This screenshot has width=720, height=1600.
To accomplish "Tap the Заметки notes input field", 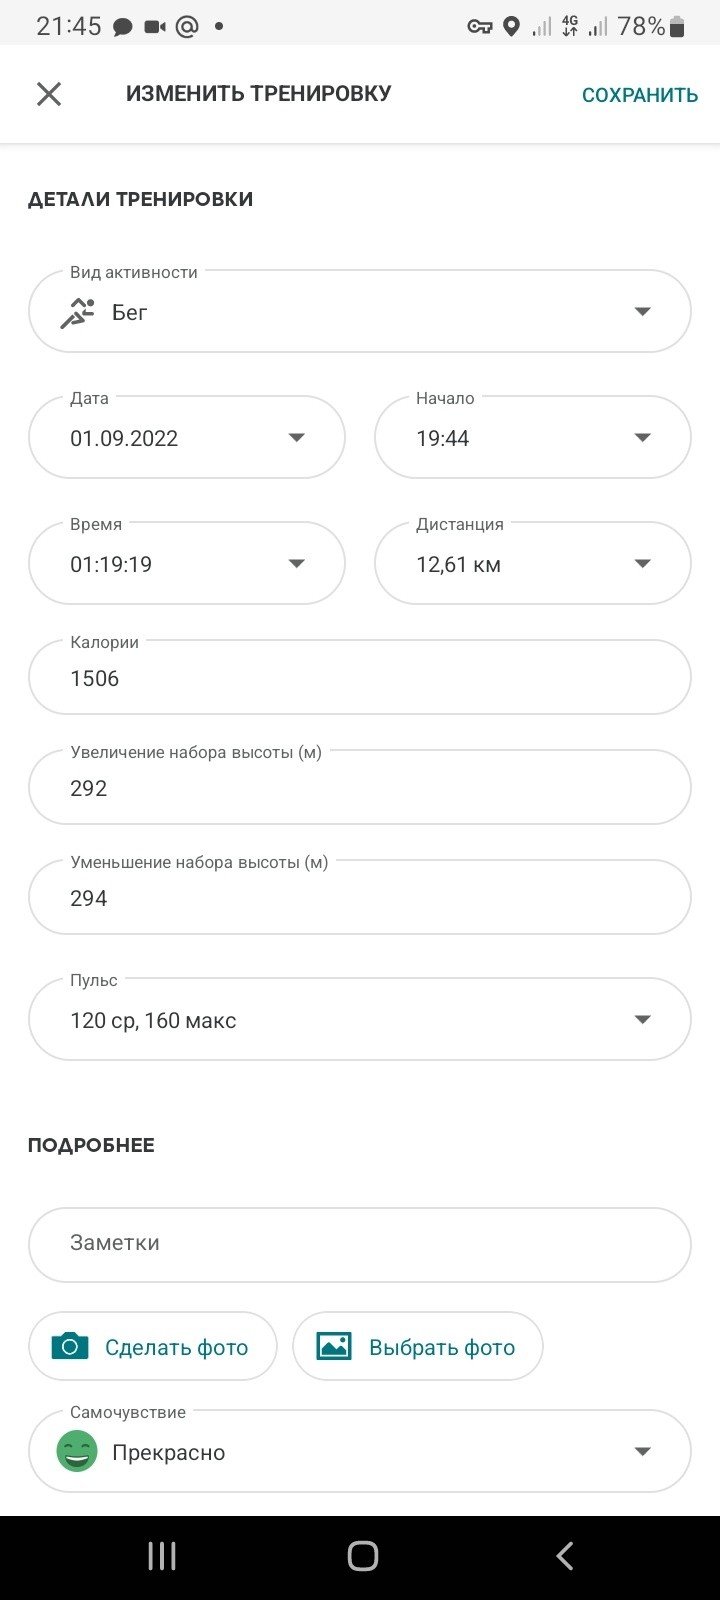I will [360, 1245].
